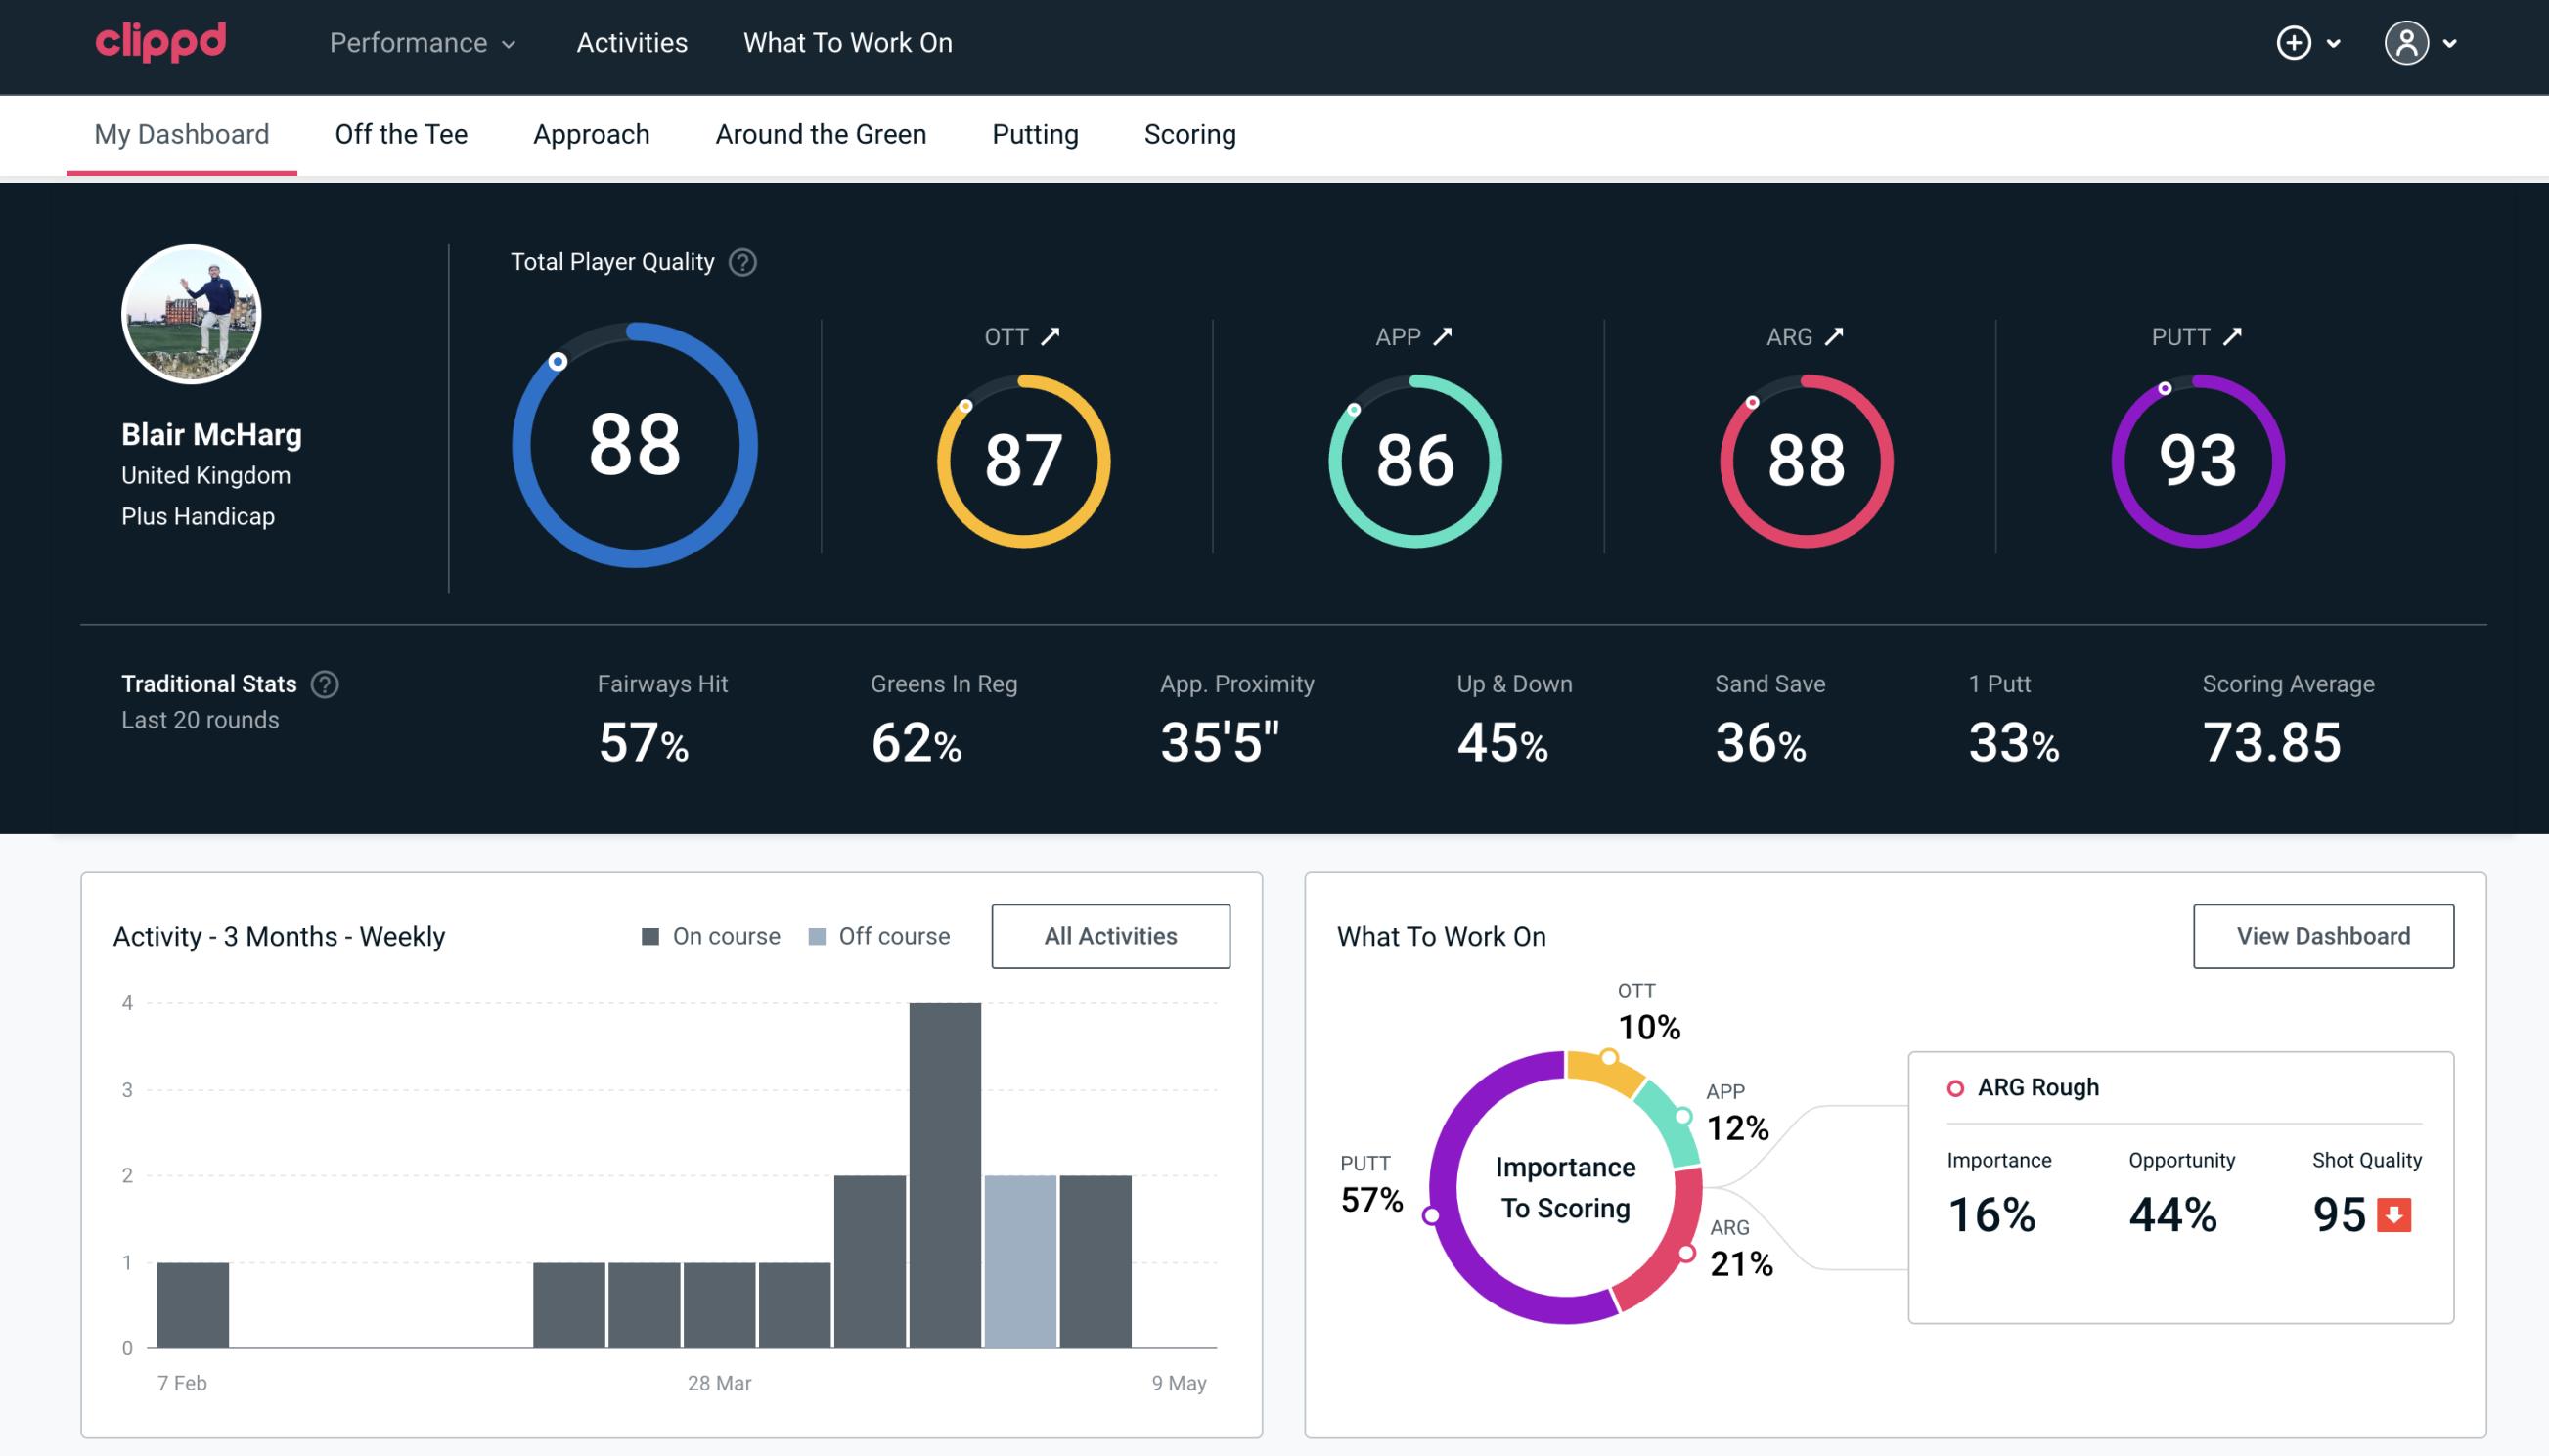2549x1456 pixels.
Task: Expand the add activity dropdown arrow
Action: click(x=2337, y=44)
